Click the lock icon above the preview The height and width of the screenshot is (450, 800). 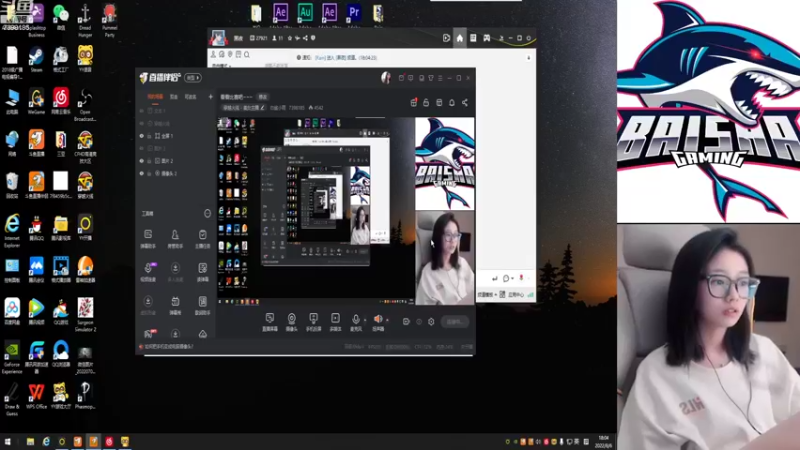coord(426,103)
